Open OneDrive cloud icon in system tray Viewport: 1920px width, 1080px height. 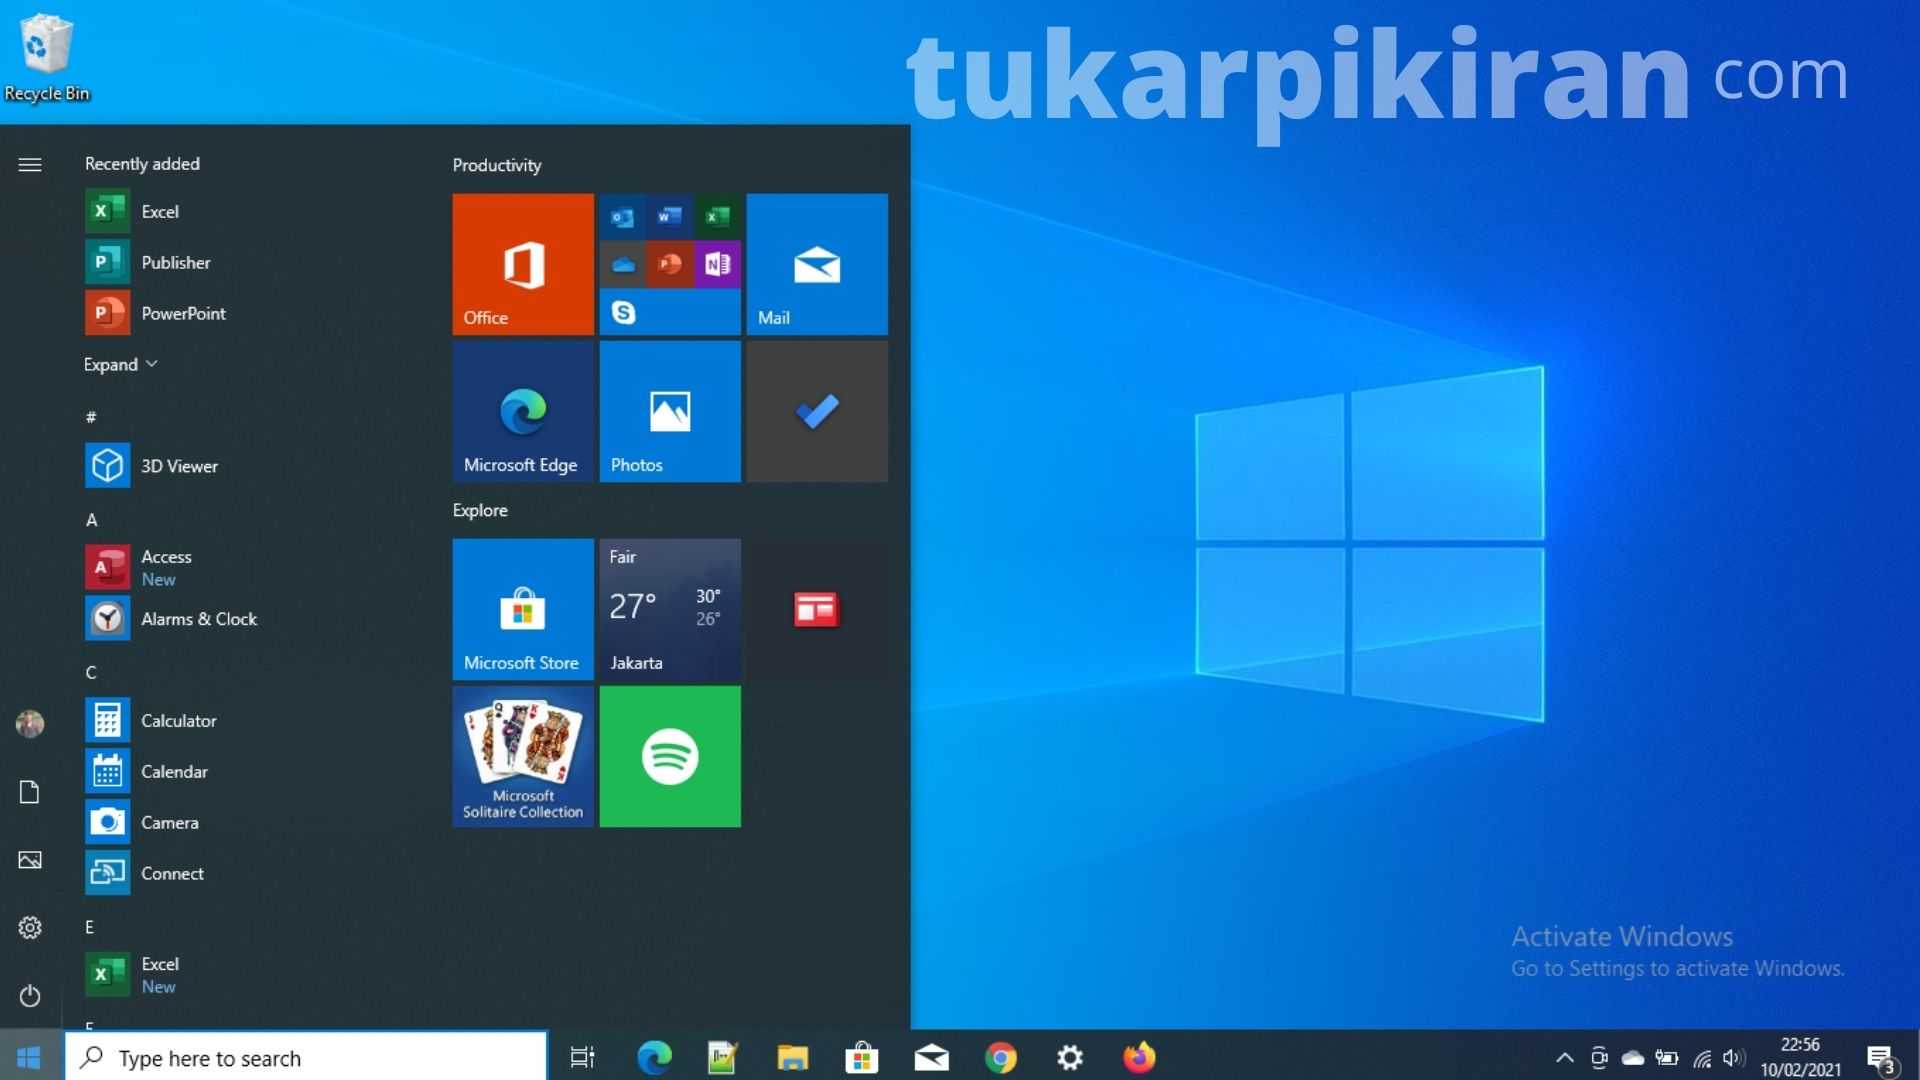pos(1633,1057)
